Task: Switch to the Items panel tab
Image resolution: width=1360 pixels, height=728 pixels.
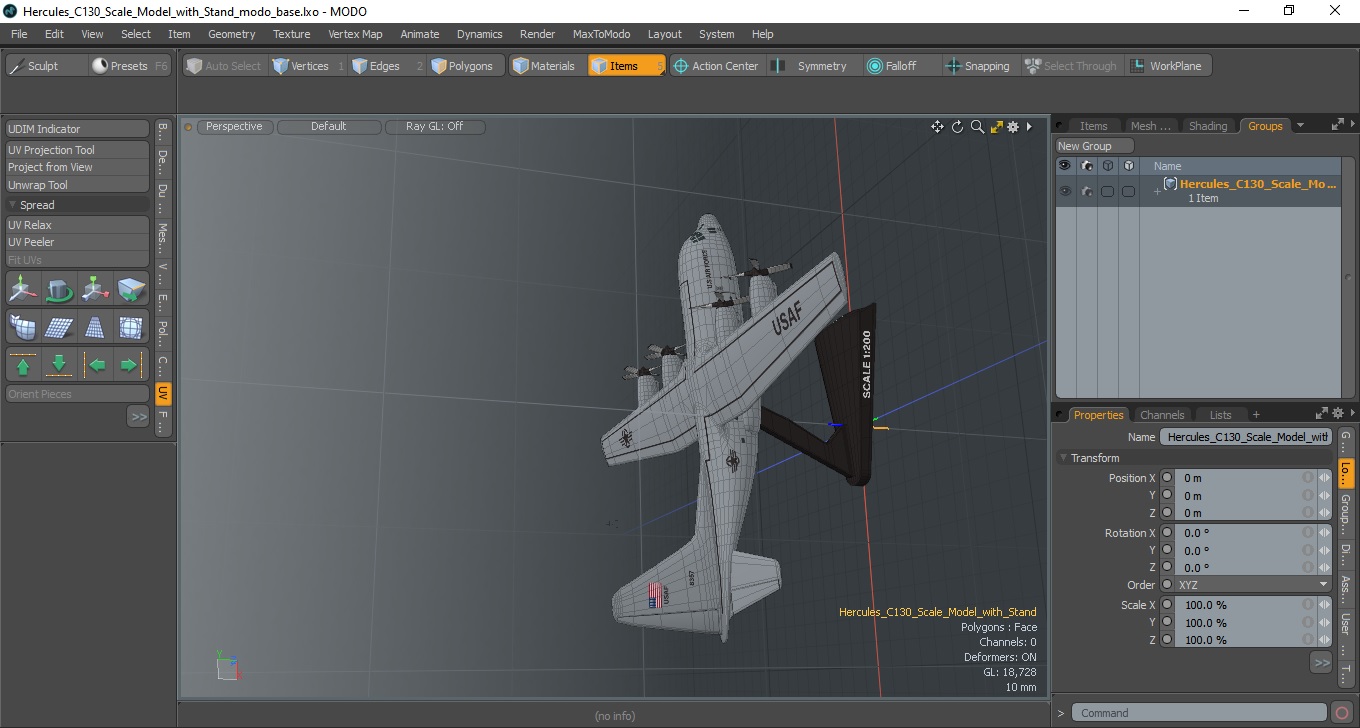Action: point(1093,126)
